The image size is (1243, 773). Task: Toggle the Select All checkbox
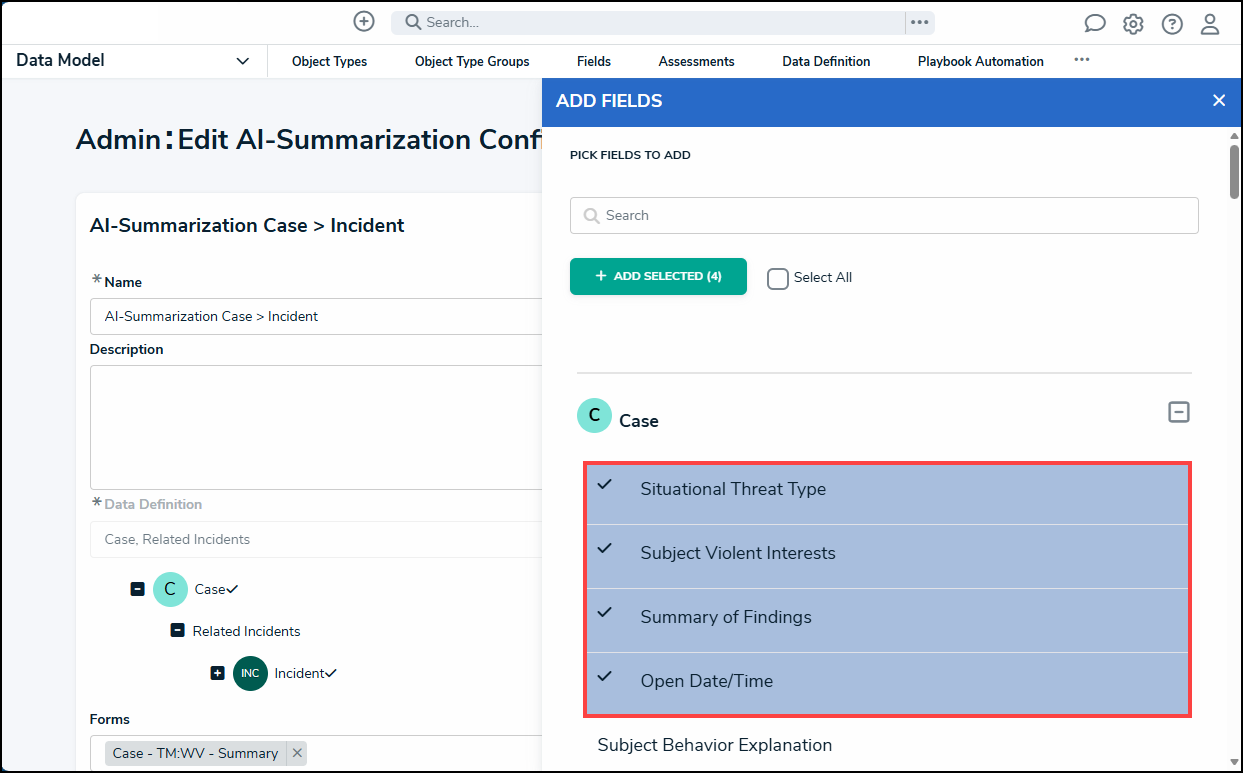tap(778, 278)
